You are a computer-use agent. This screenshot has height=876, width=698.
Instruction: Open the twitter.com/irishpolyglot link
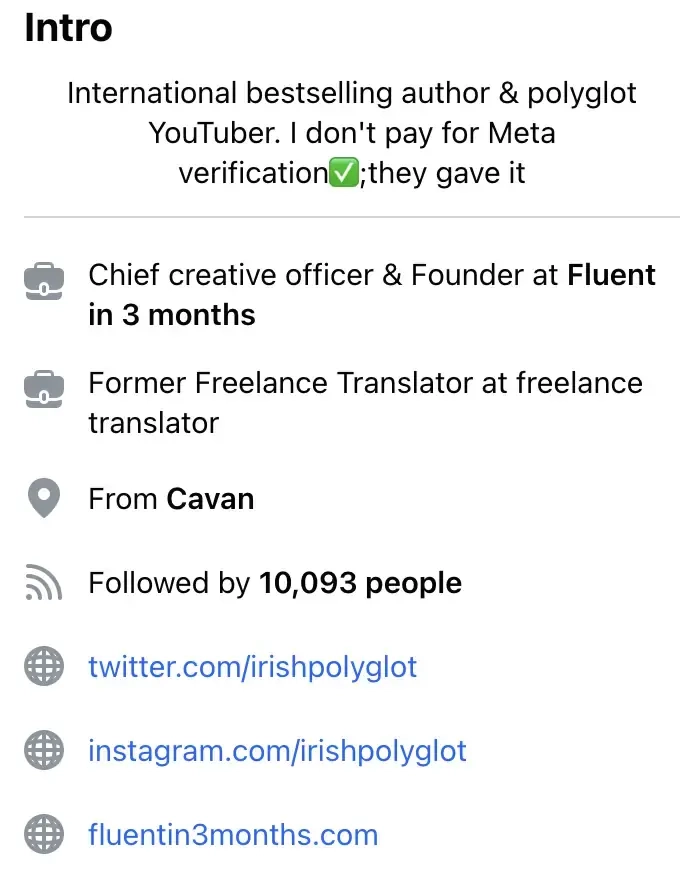[252, 667]
